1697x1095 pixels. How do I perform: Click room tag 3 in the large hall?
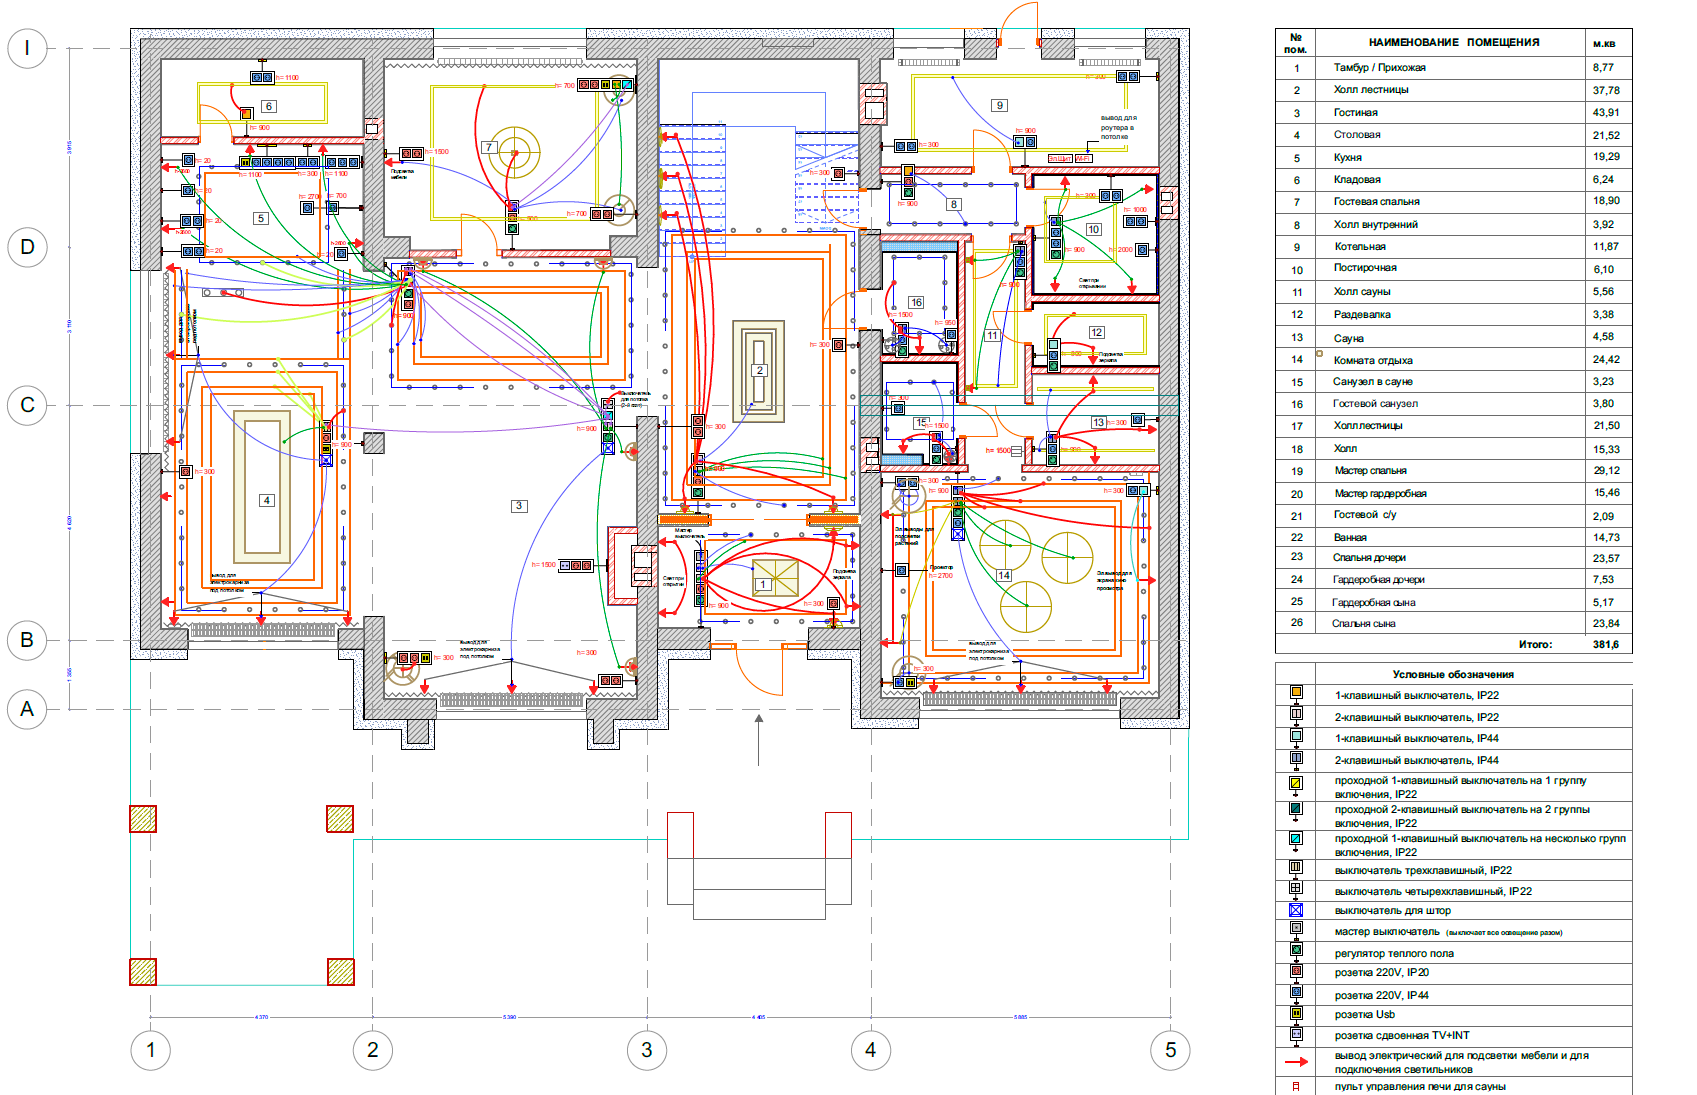[x=519, y=506]
